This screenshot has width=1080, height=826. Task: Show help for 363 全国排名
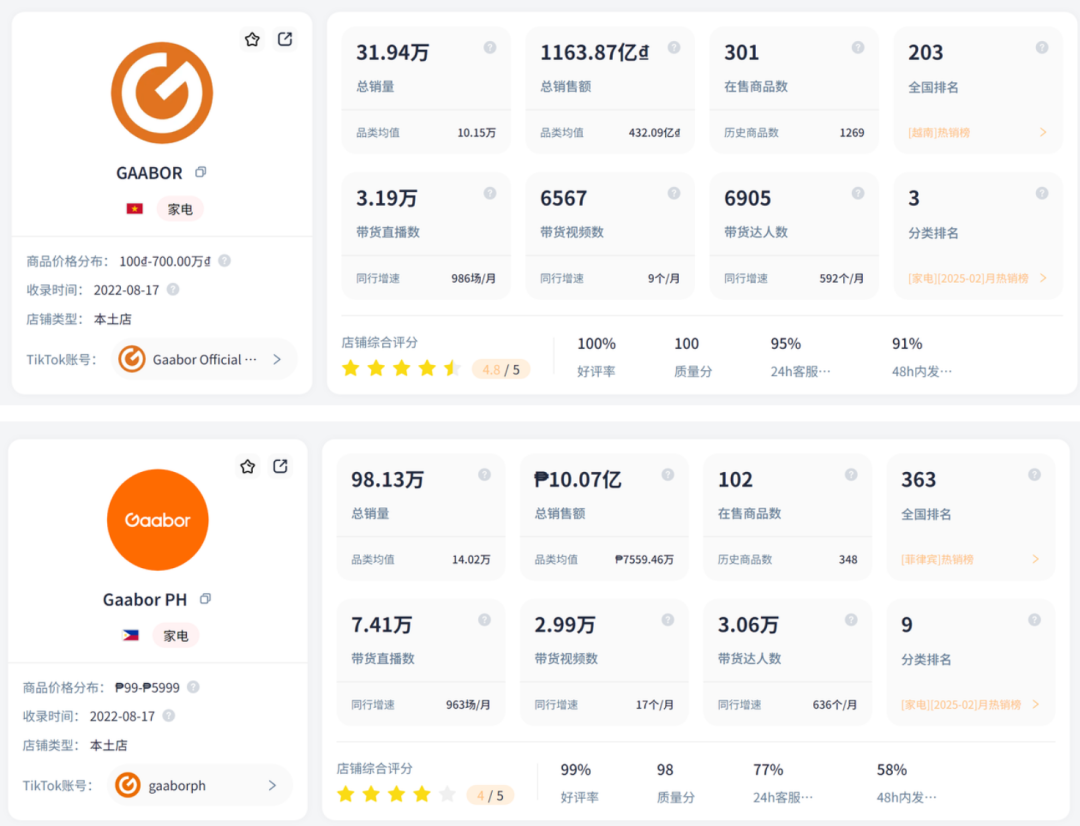tap(1035, 475)
